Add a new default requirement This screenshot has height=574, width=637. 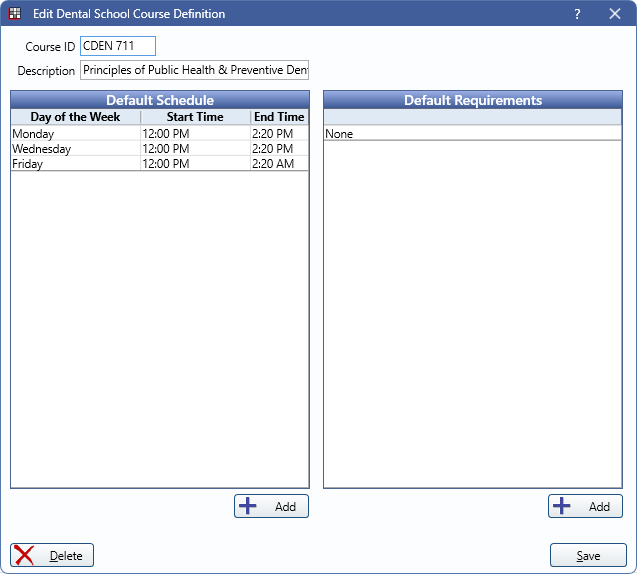pos(585,506)
